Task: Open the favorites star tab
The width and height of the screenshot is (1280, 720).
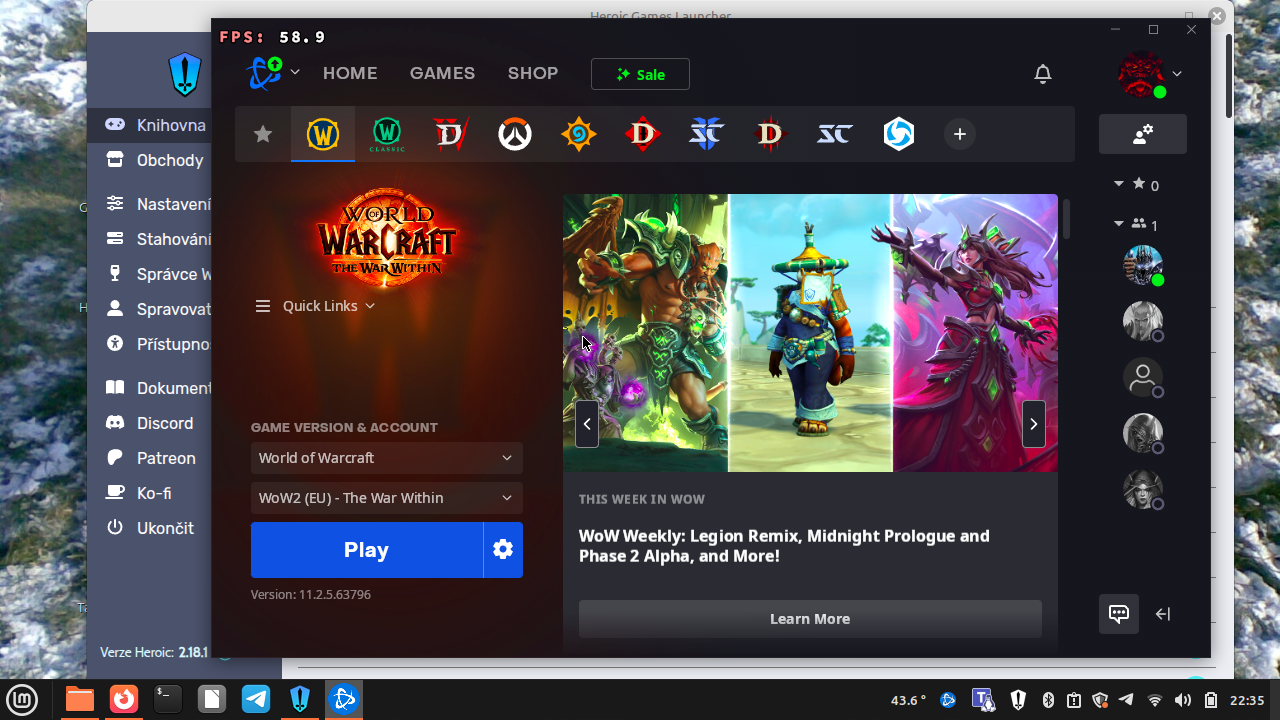Action: coord(263,134)
